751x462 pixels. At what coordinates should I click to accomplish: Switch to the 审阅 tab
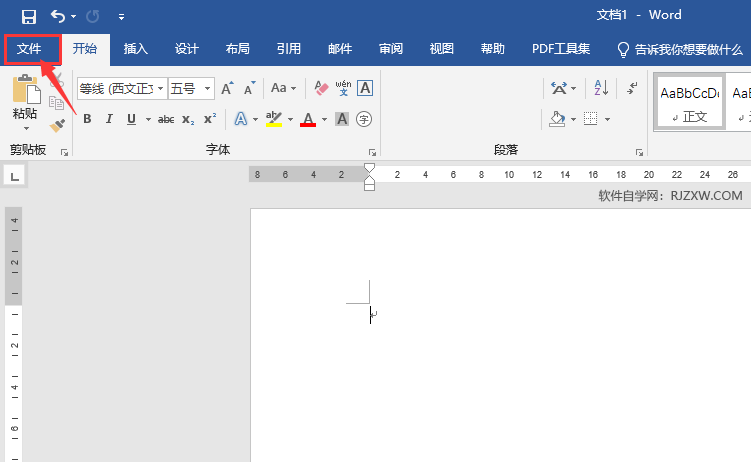pos(391,49)
